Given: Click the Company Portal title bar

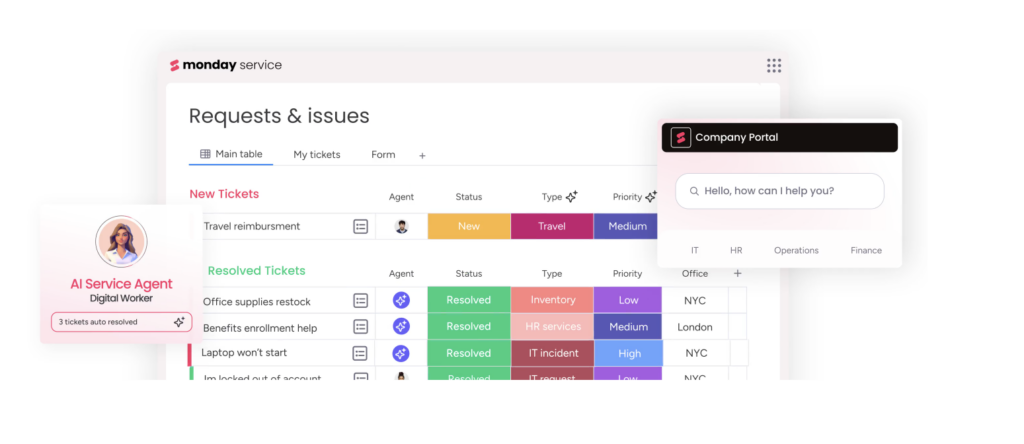Looking at the screenshot, I should point(780,138).
